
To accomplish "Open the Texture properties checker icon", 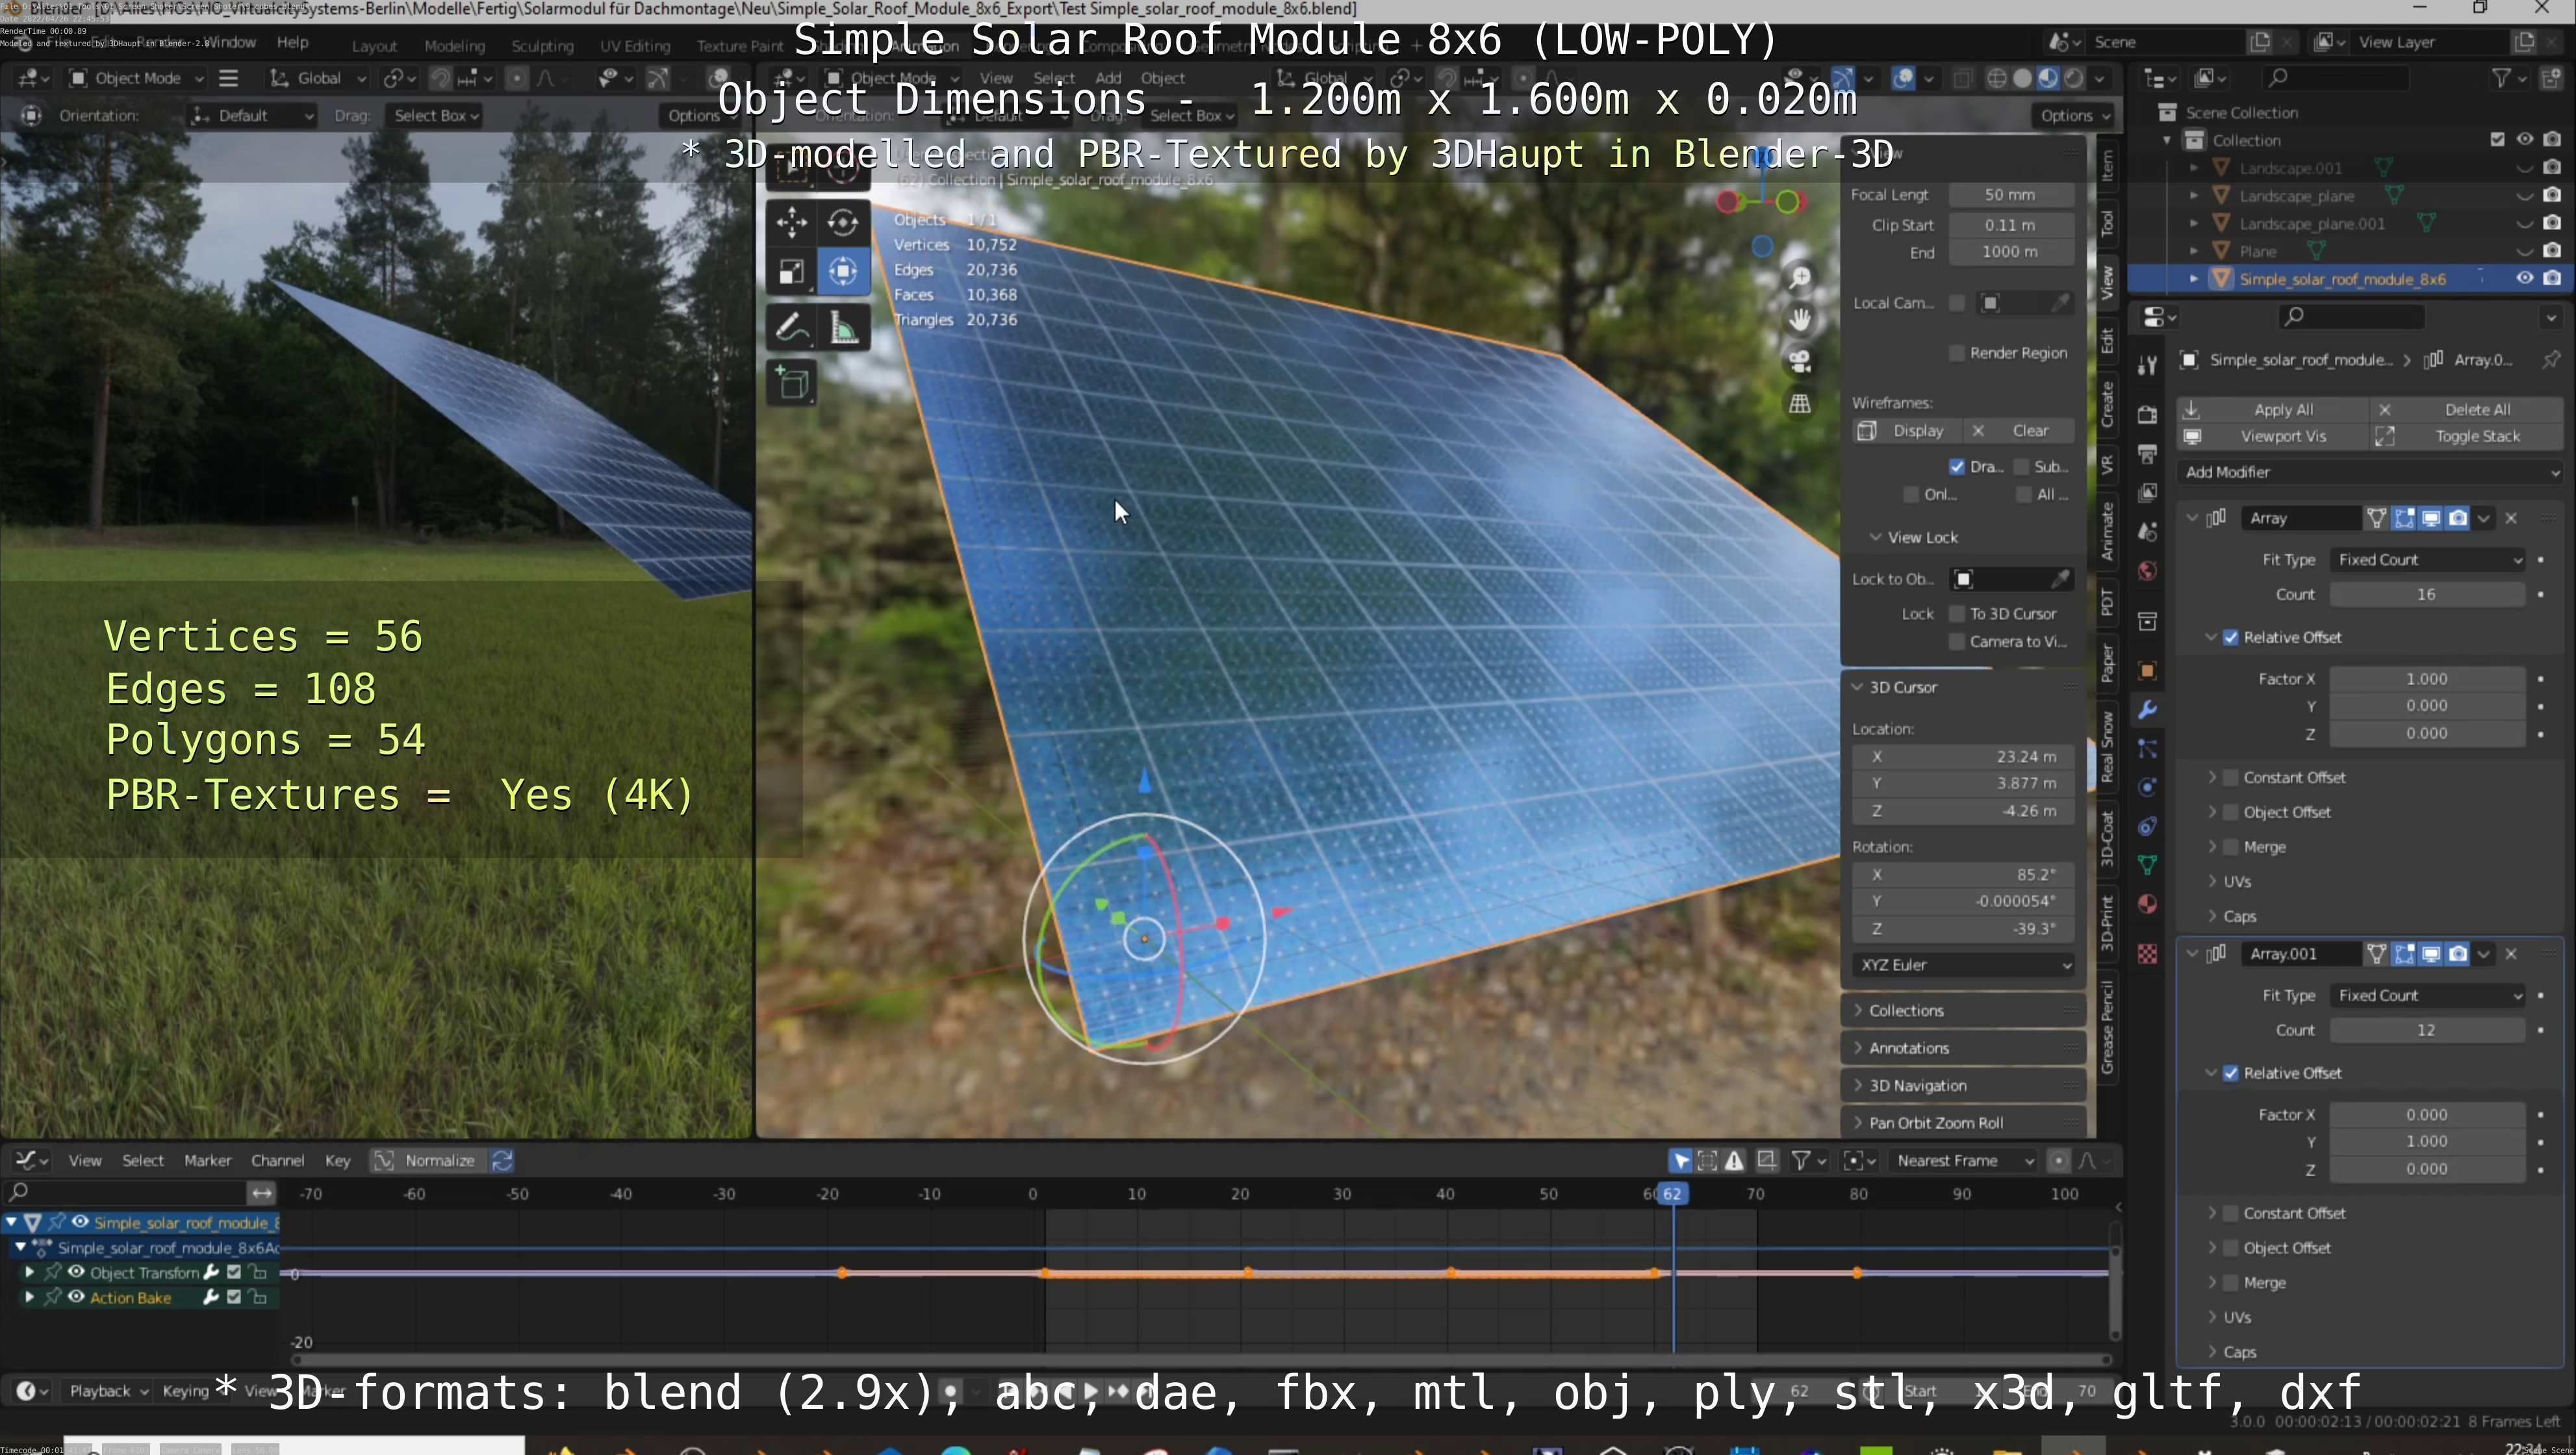I will 2147,953.
